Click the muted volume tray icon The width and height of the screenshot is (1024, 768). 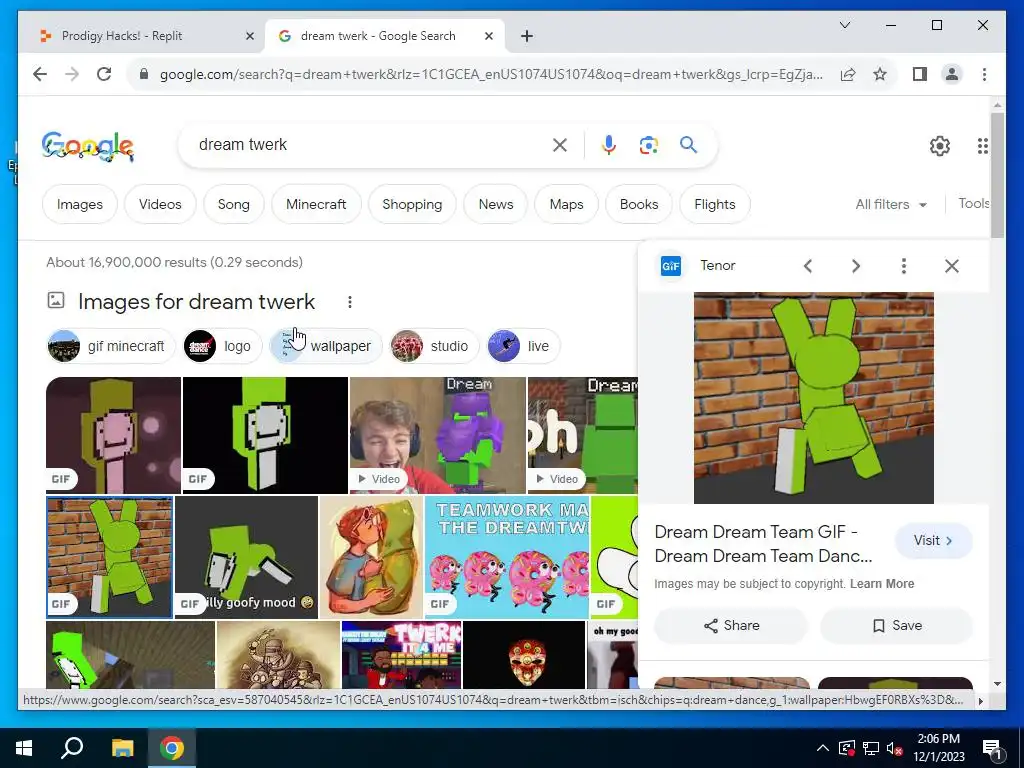point(895,748)
